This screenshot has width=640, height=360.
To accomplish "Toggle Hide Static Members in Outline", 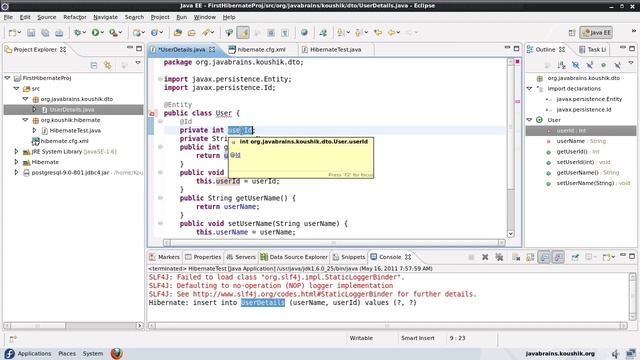I will [589, 65].
